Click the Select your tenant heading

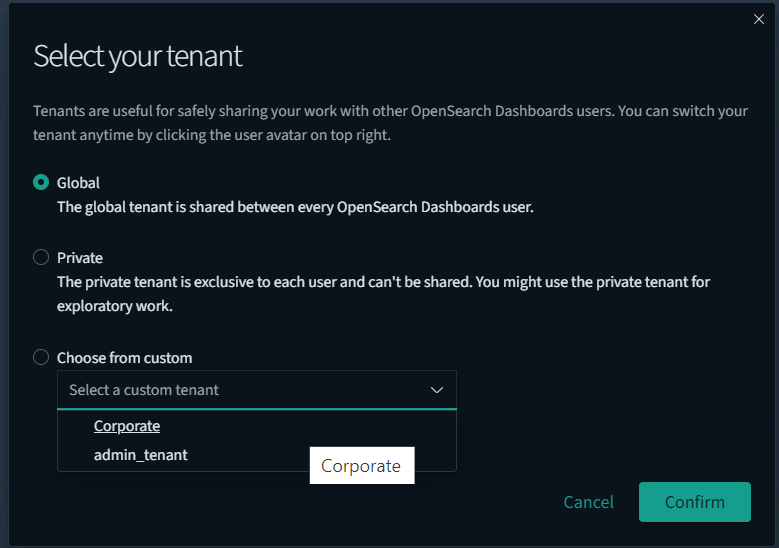point(138,56)
